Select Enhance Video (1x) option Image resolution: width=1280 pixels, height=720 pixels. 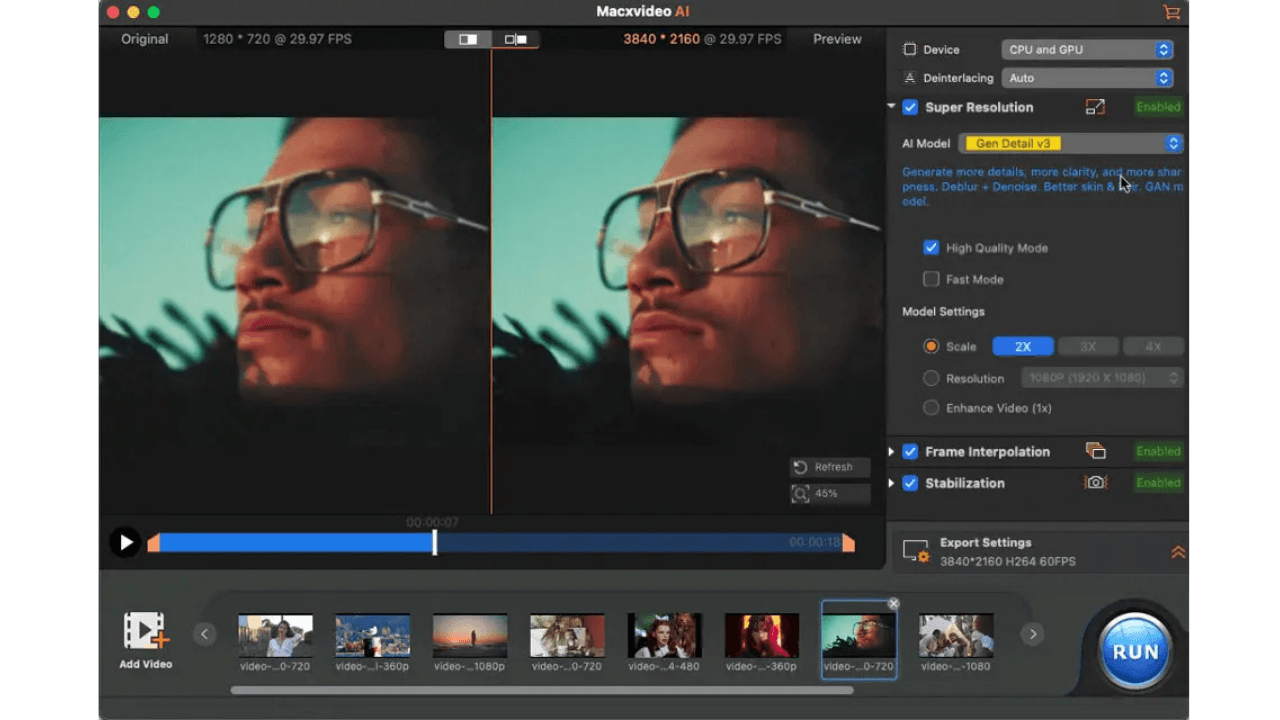931,407
